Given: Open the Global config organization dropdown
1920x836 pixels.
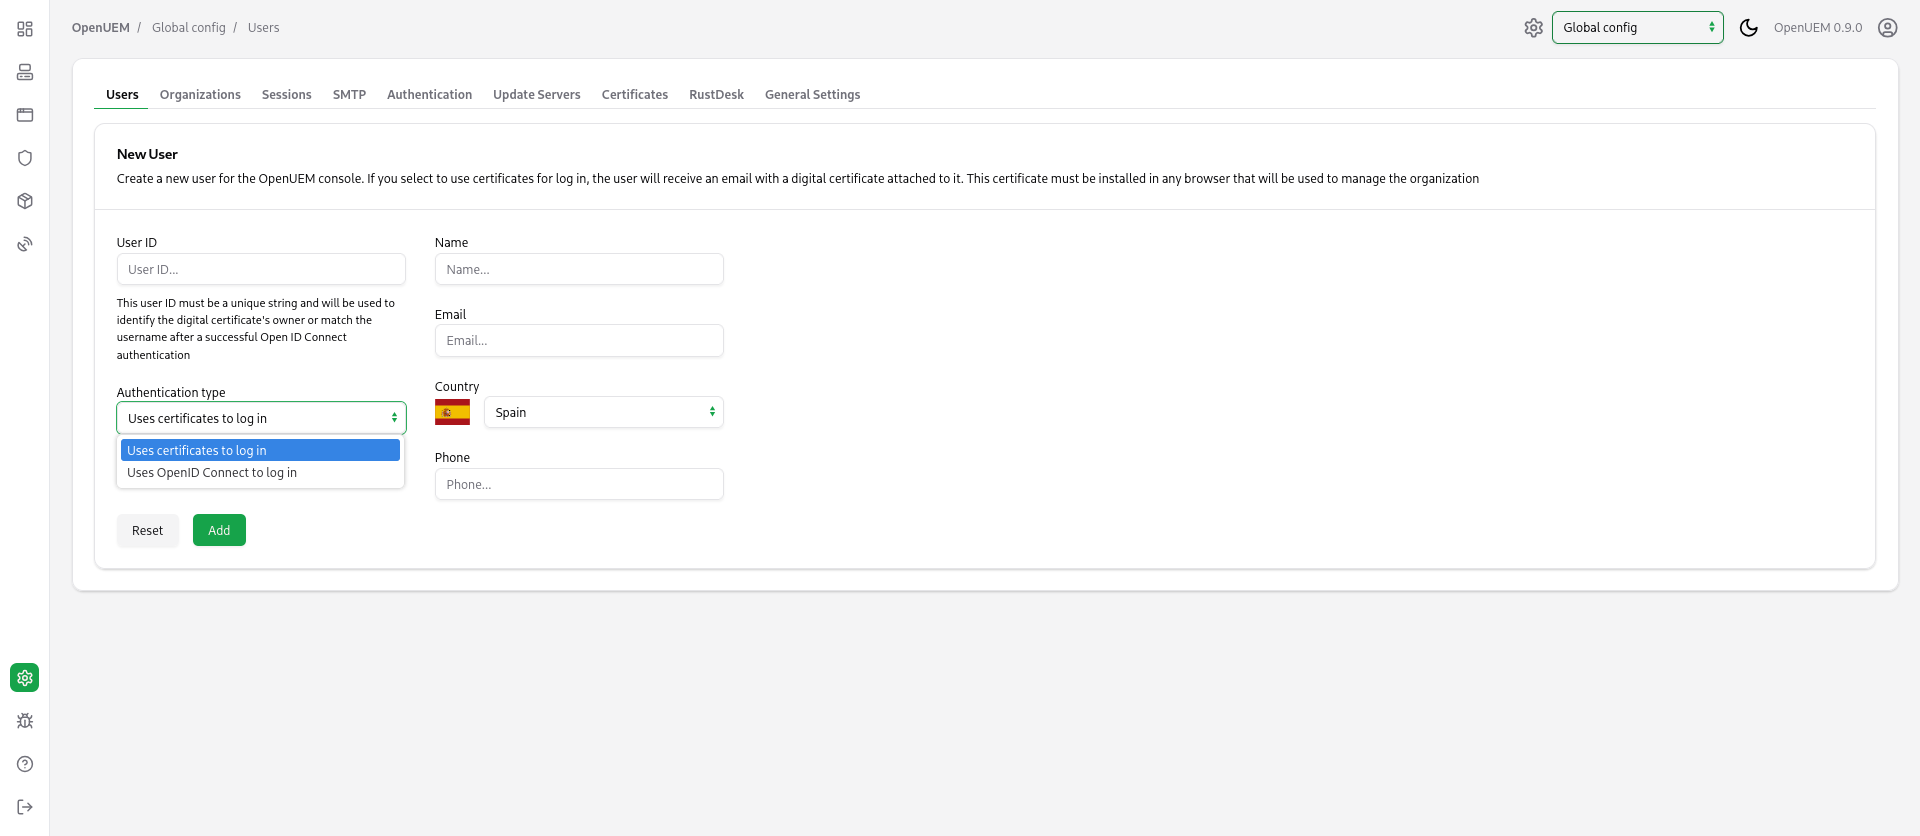Looking at the screenshot, I should 1637,28.
